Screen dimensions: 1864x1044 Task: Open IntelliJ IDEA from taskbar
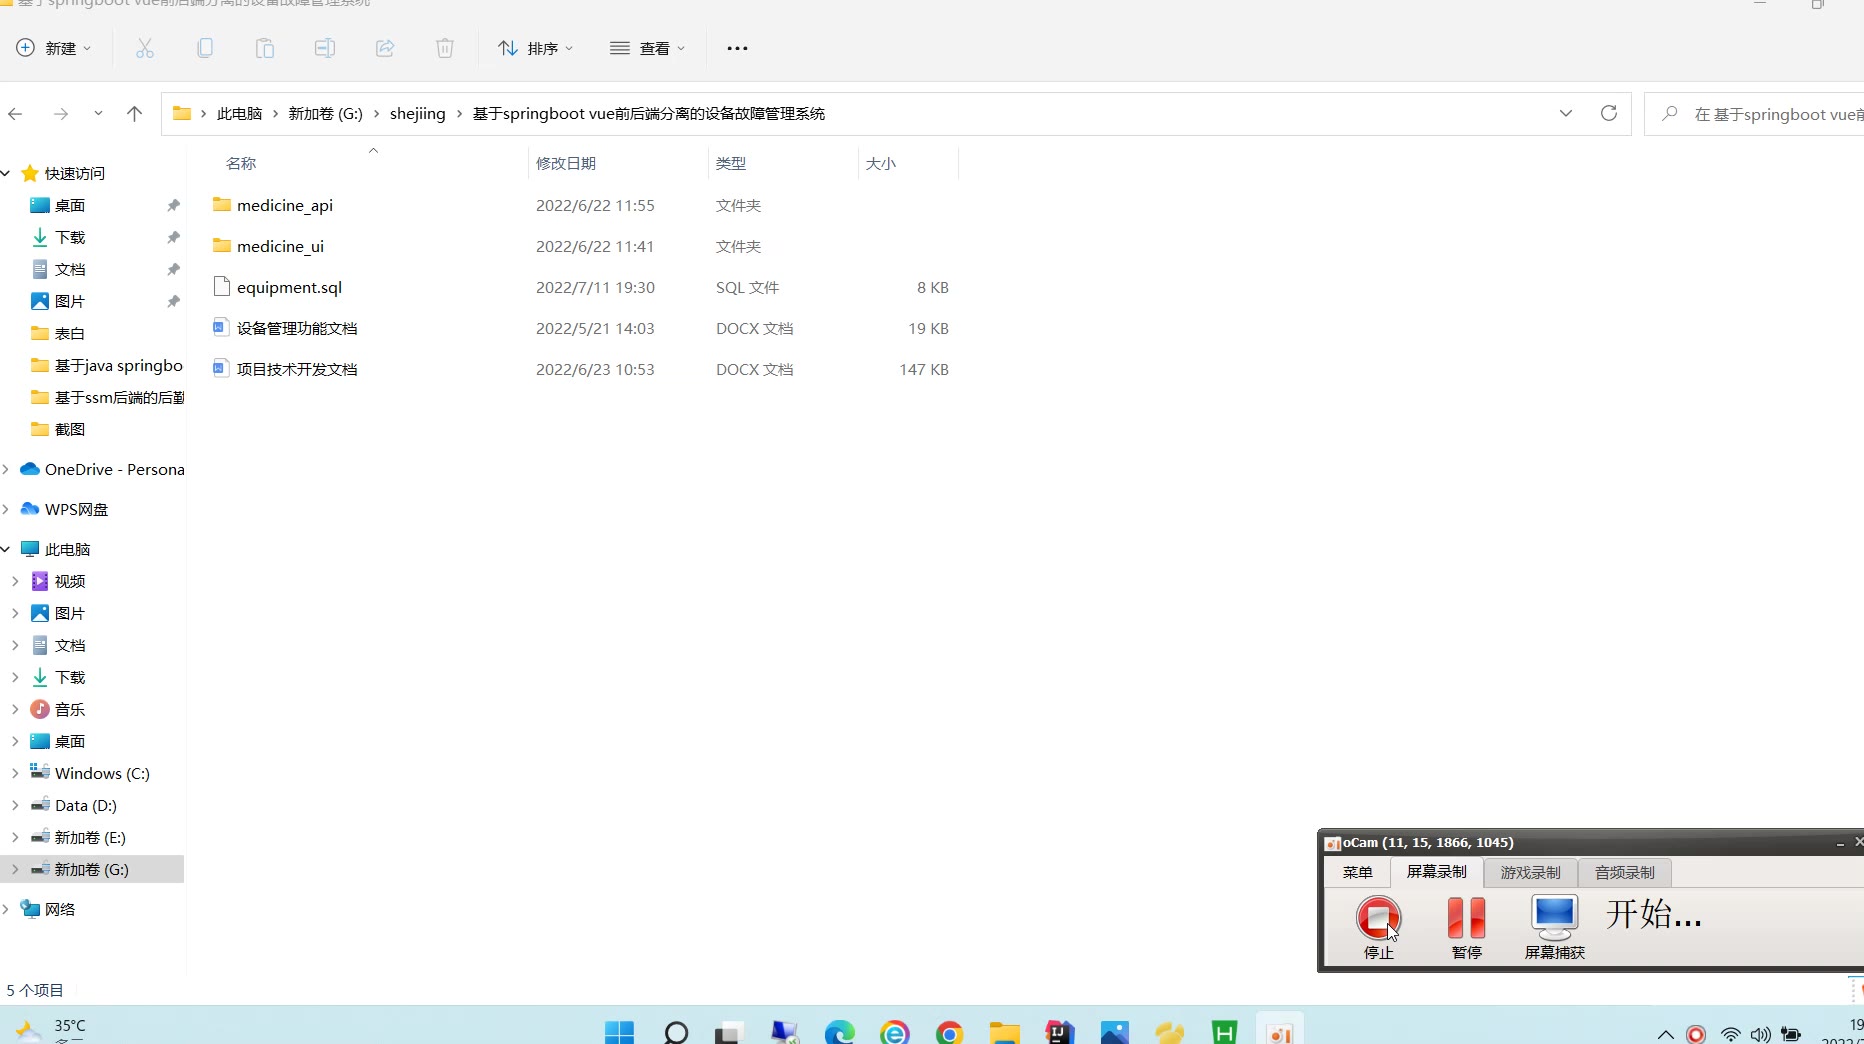[x=1059, y=1031]
